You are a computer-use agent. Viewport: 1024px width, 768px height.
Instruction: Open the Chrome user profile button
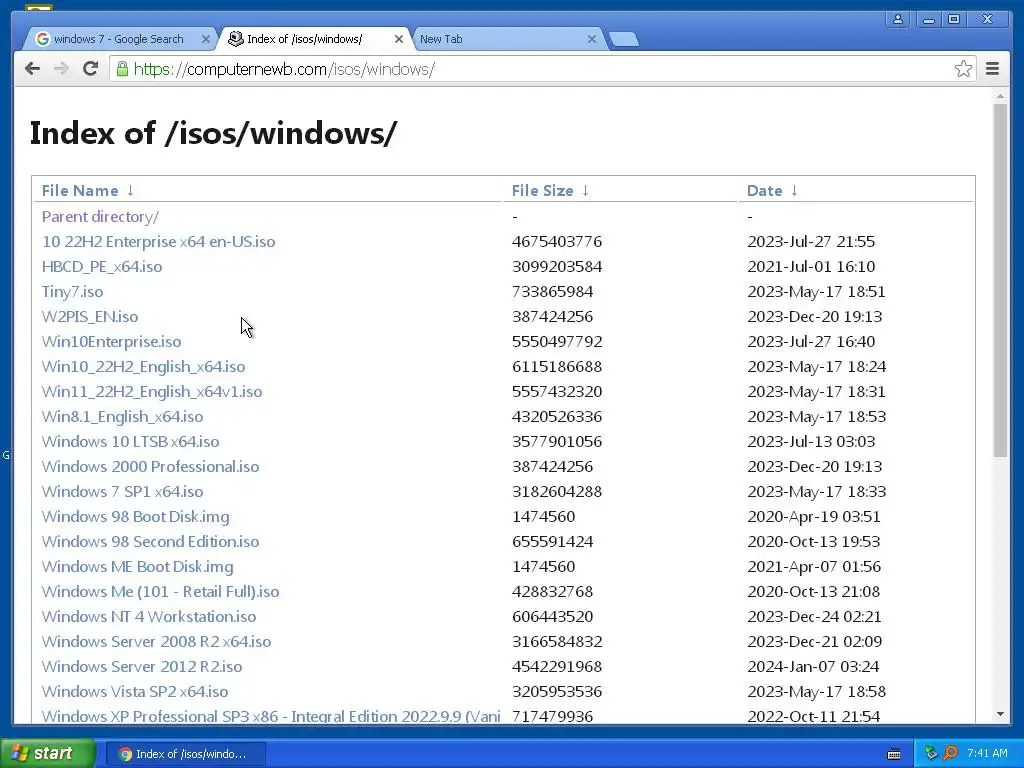898,20
